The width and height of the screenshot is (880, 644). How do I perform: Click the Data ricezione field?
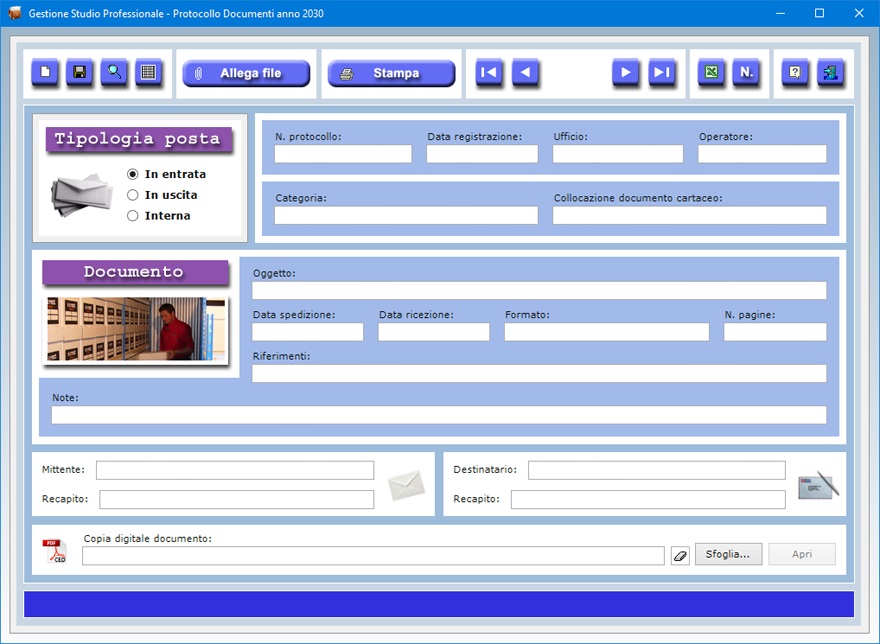[434, 332]
